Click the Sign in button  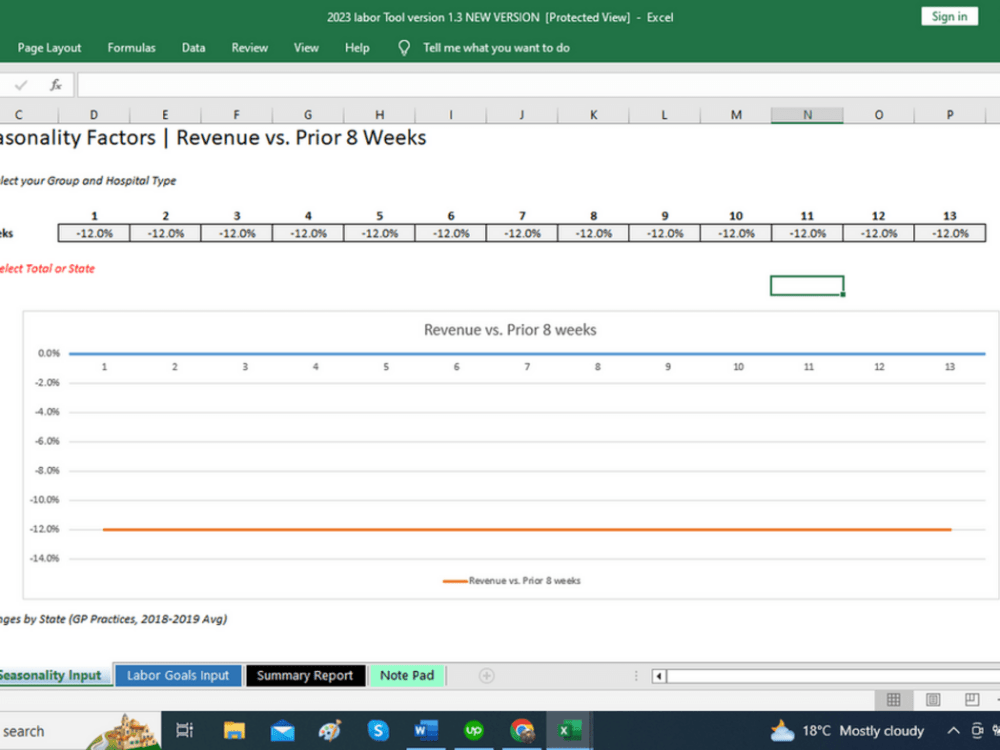click(948, 16)
